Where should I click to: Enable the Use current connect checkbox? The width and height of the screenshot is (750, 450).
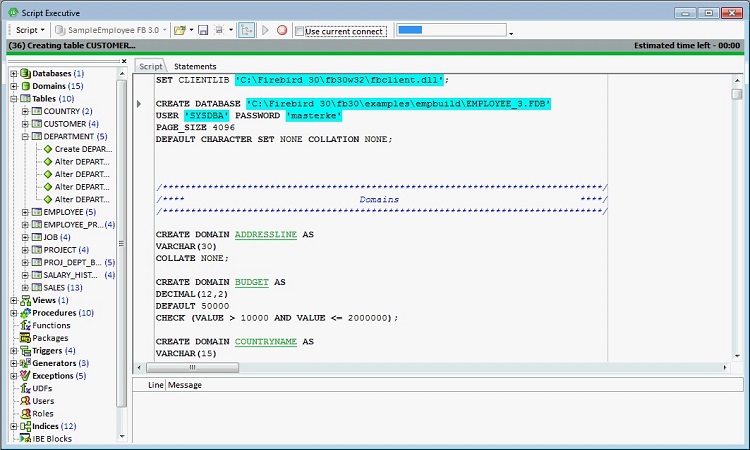click(298, 31)
